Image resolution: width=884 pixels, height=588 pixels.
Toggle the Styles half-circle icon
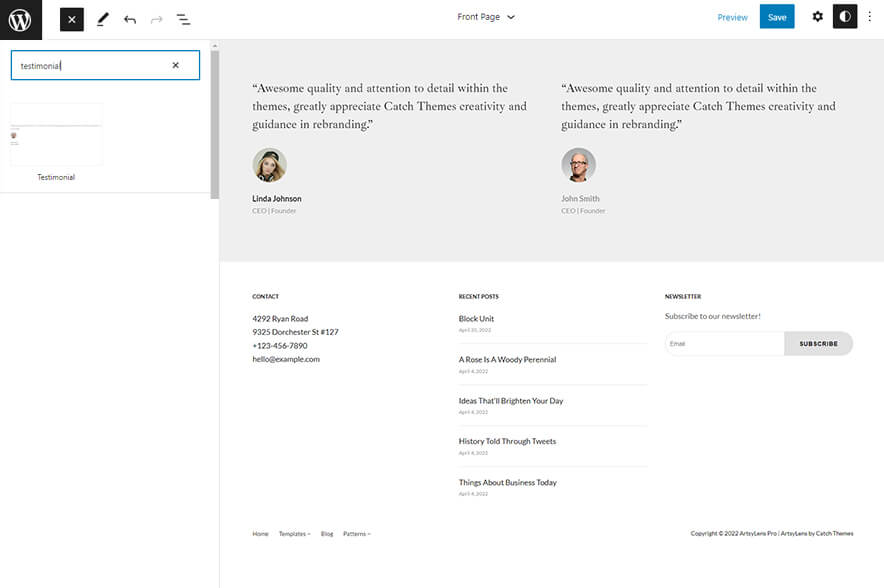[x=845, y=17]
